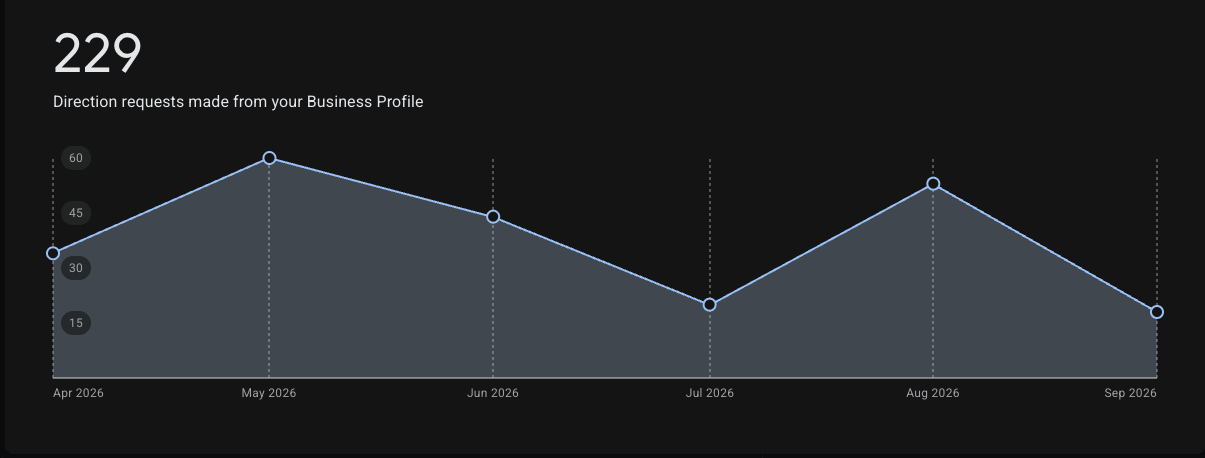Click the Sep 2026 axis label

[x=1131, y=393]
